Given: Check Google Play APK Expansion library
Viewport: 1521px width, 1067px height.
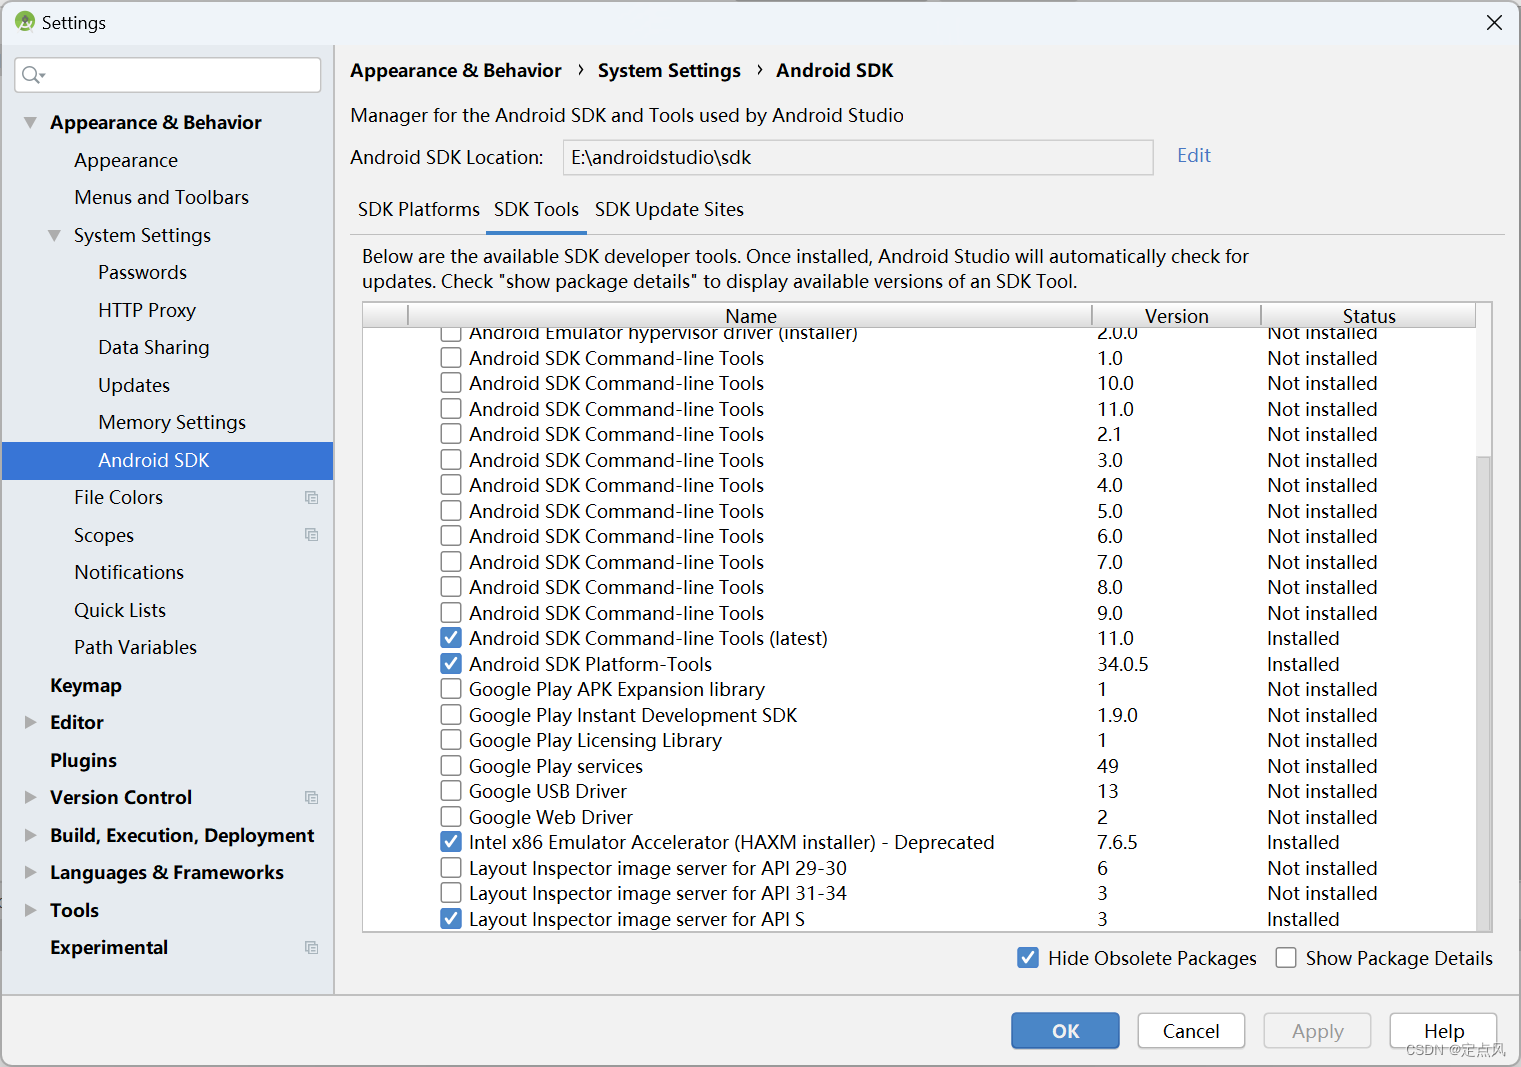Looking at the screenshot, I should point(451,689).
